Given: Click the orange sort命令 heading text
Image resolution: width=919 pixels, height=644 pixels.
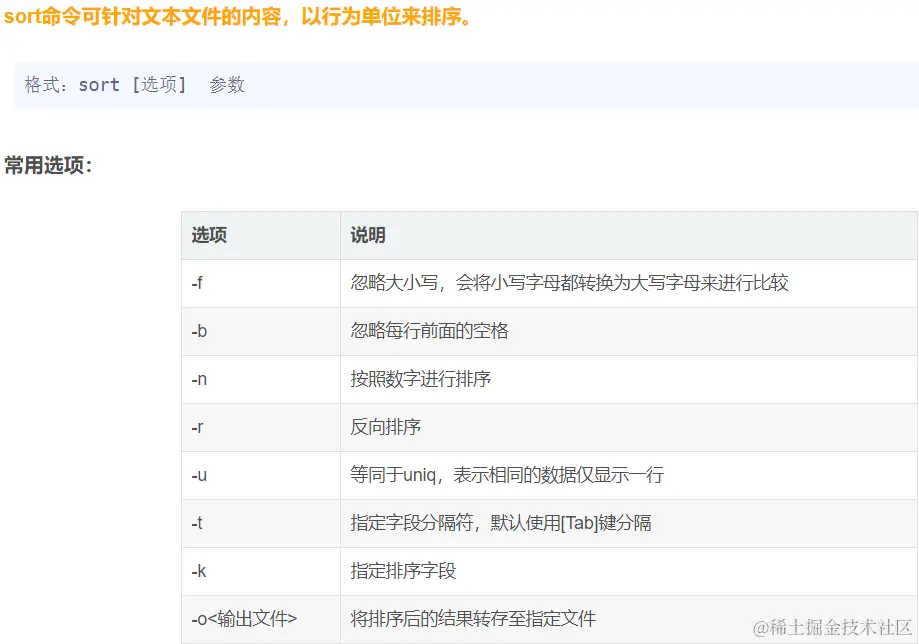Looking at the screenshot, I should coord(237,16).
